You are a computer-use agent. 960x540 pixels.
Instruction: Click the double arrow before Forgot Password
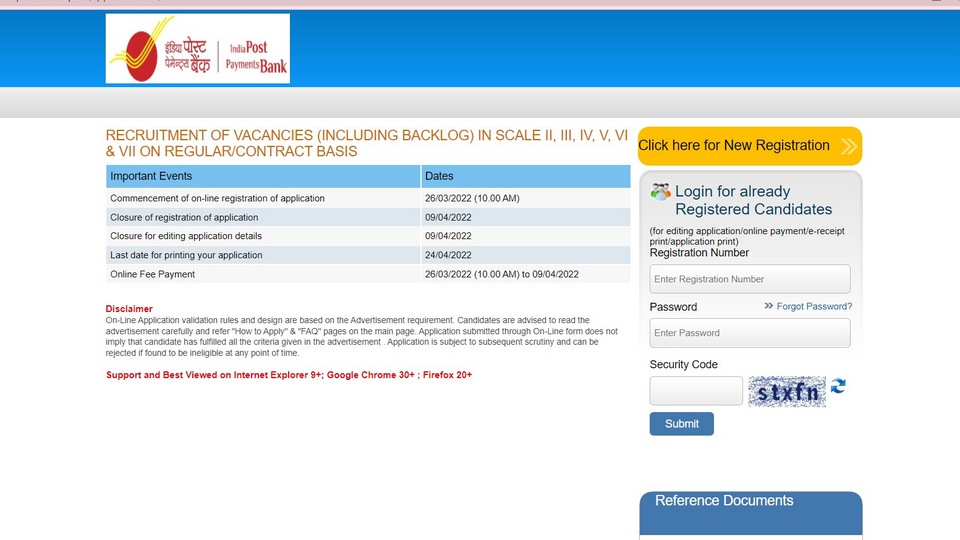point(768,306)
